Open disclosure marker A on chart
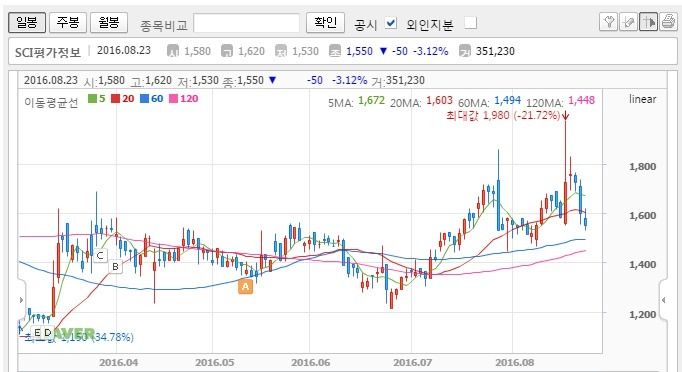The height and width of the screenshot is (372, 682). pyautogui.click(x=245, y=286)
